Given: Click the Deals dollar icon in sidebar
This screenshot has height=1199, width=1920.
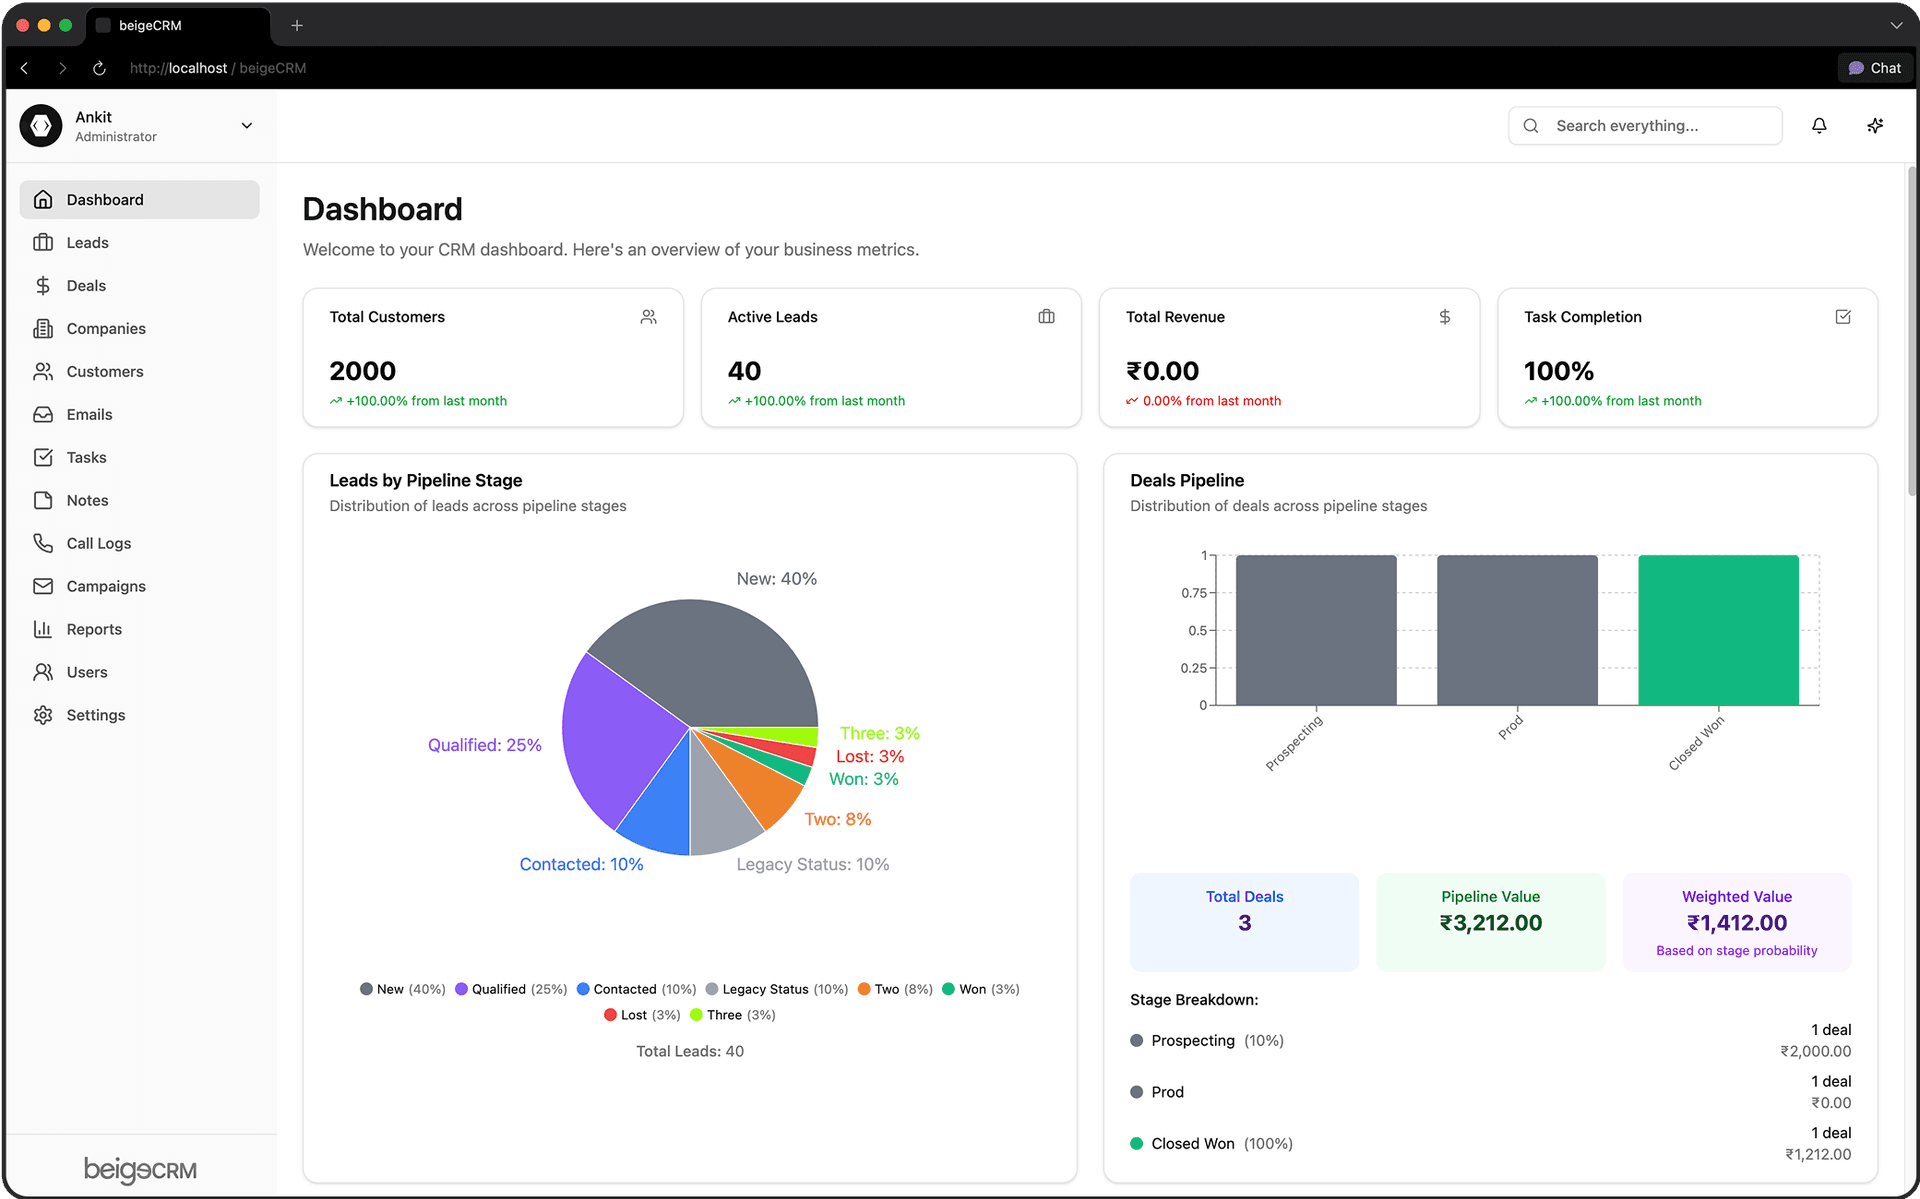Looking at the screenshot, I should coord(43,286).
